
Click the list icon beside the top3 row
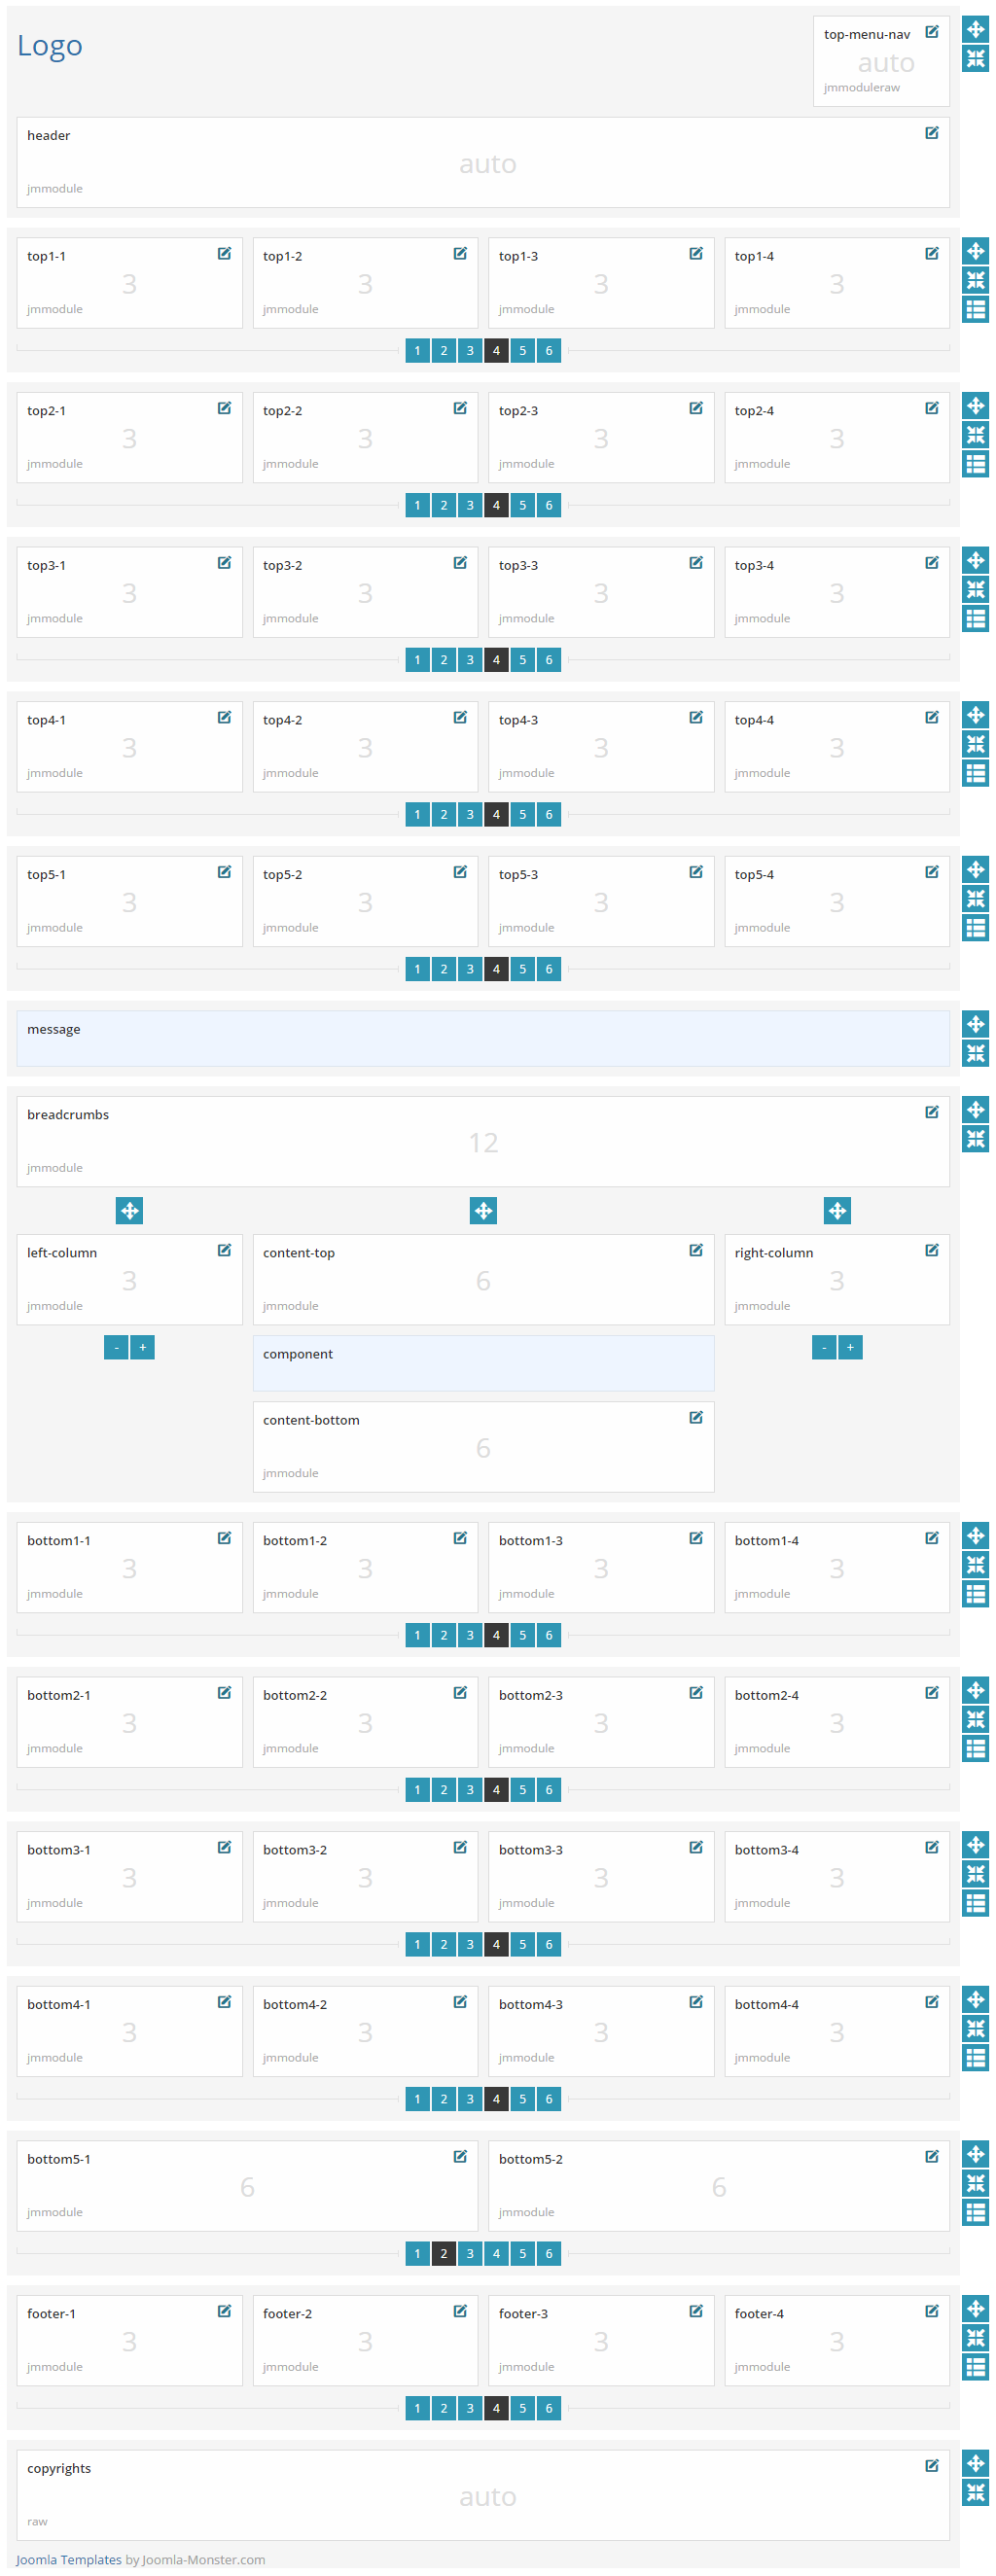coord(975,619)
